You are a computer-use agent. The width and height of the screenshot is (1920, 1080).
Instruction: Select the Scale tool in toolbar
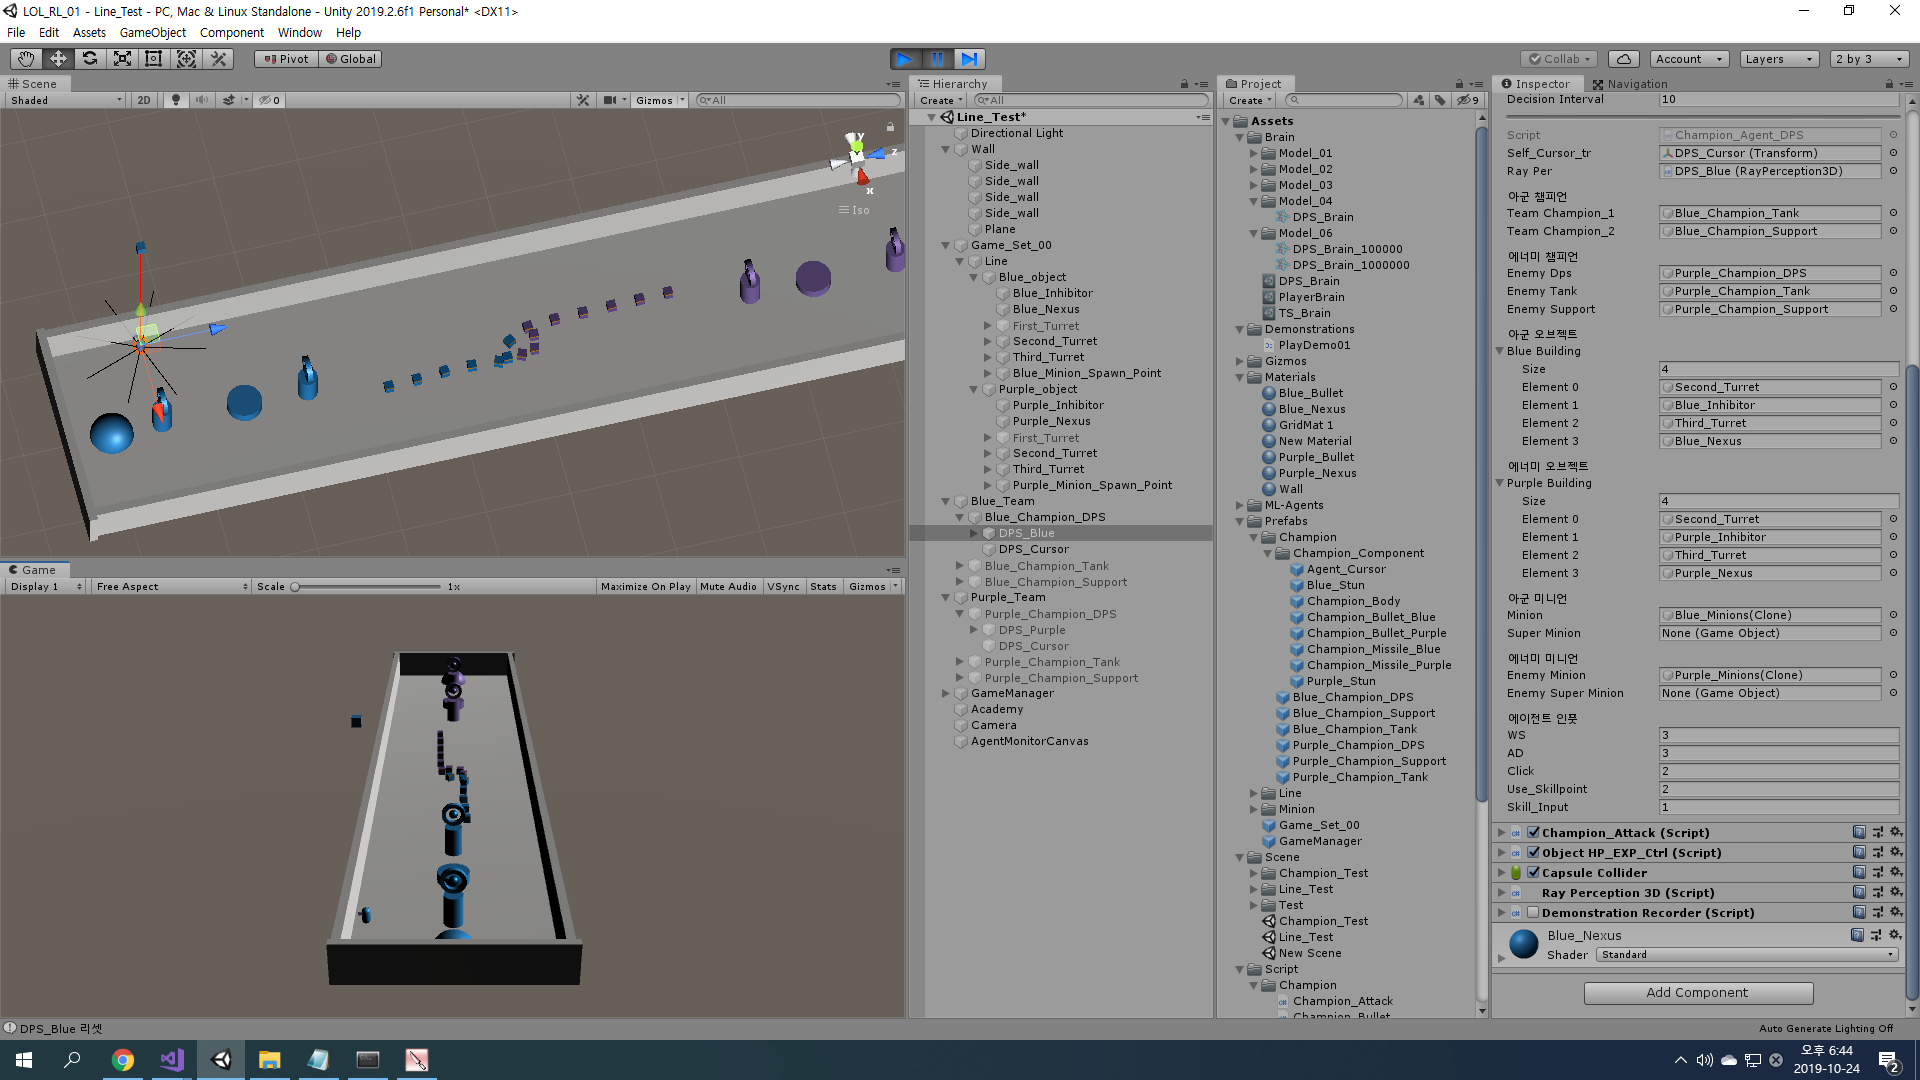[122, 59]
